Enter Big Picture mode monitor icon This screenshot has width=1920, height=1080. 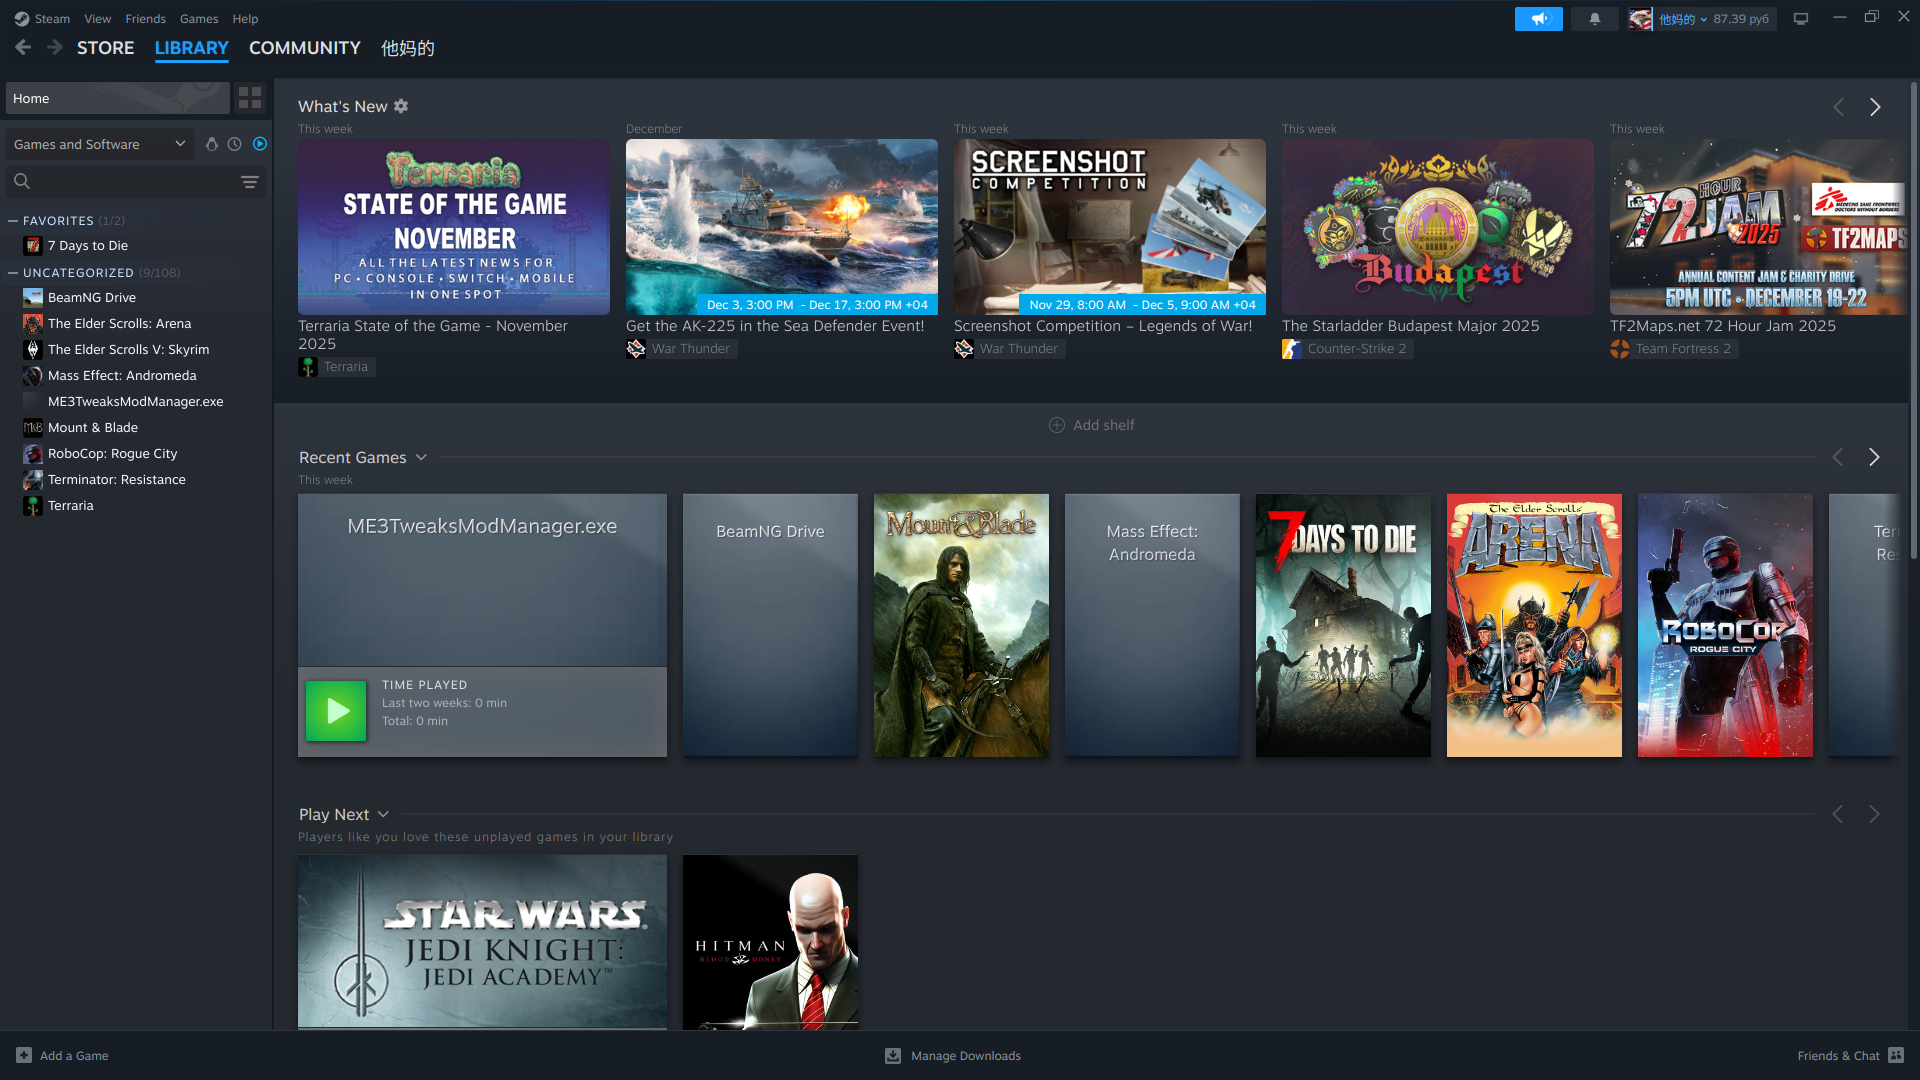[1801, 19]
